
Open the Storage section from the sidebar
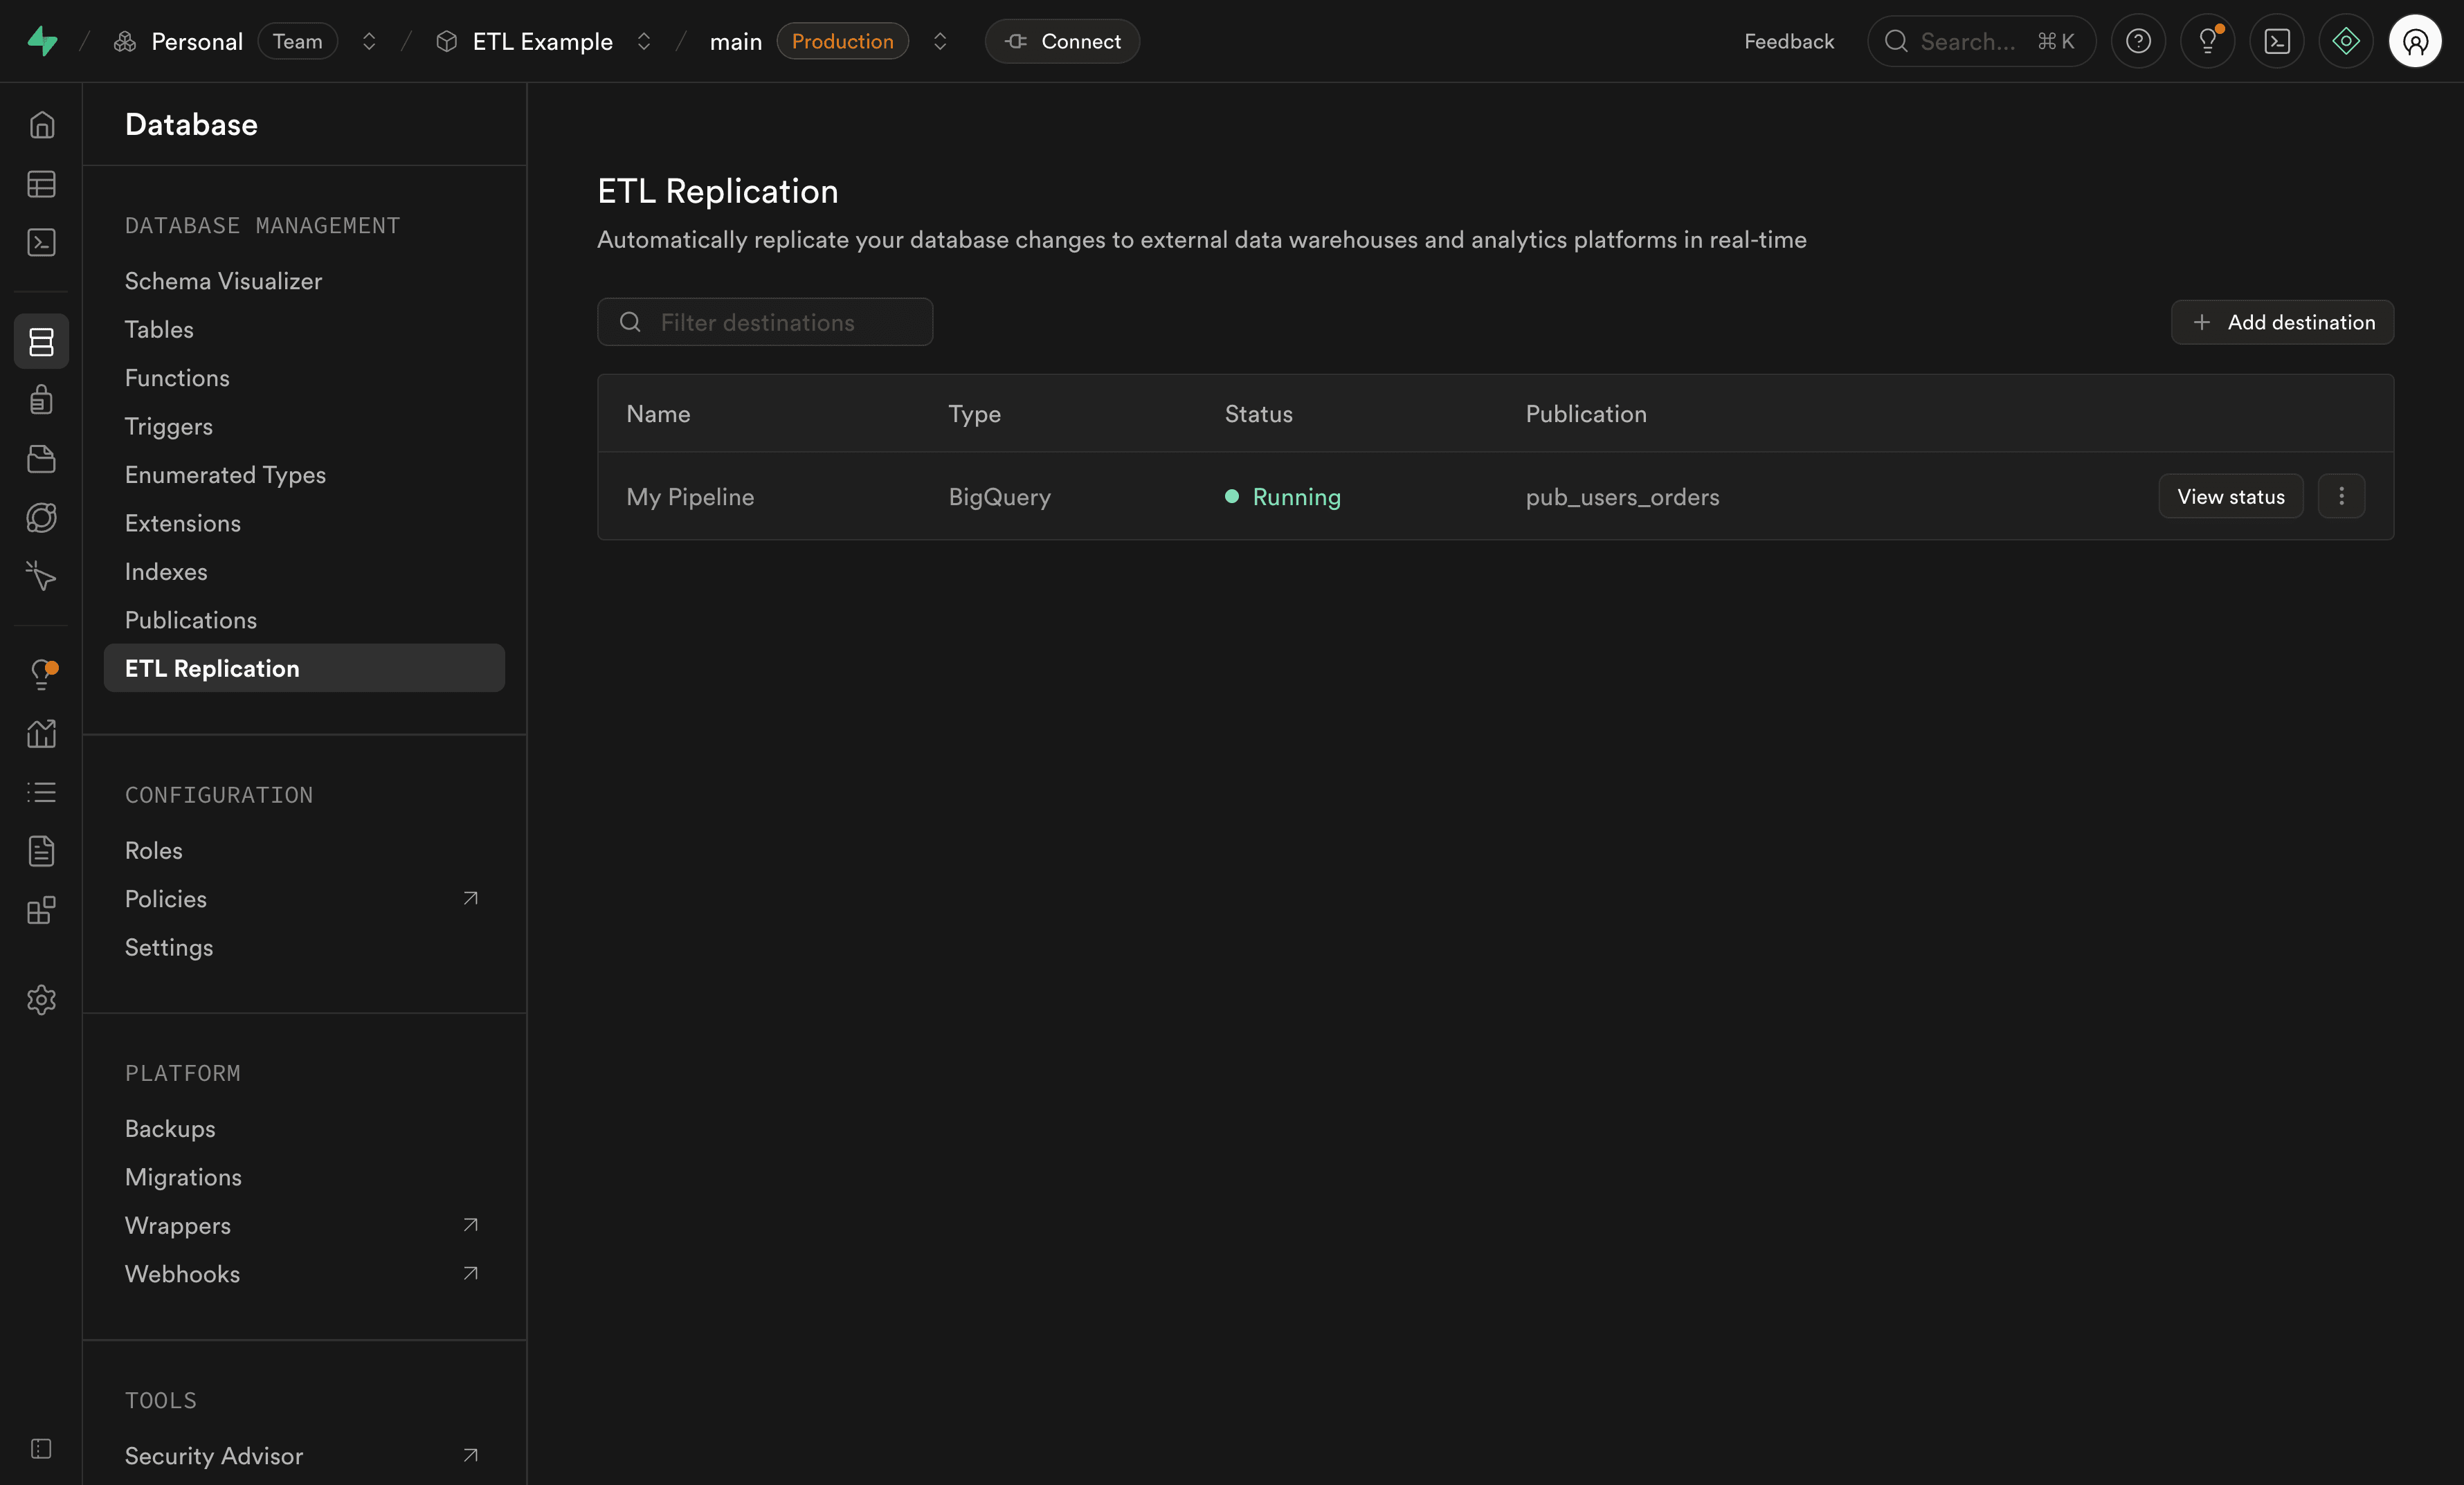click(41, 459)
